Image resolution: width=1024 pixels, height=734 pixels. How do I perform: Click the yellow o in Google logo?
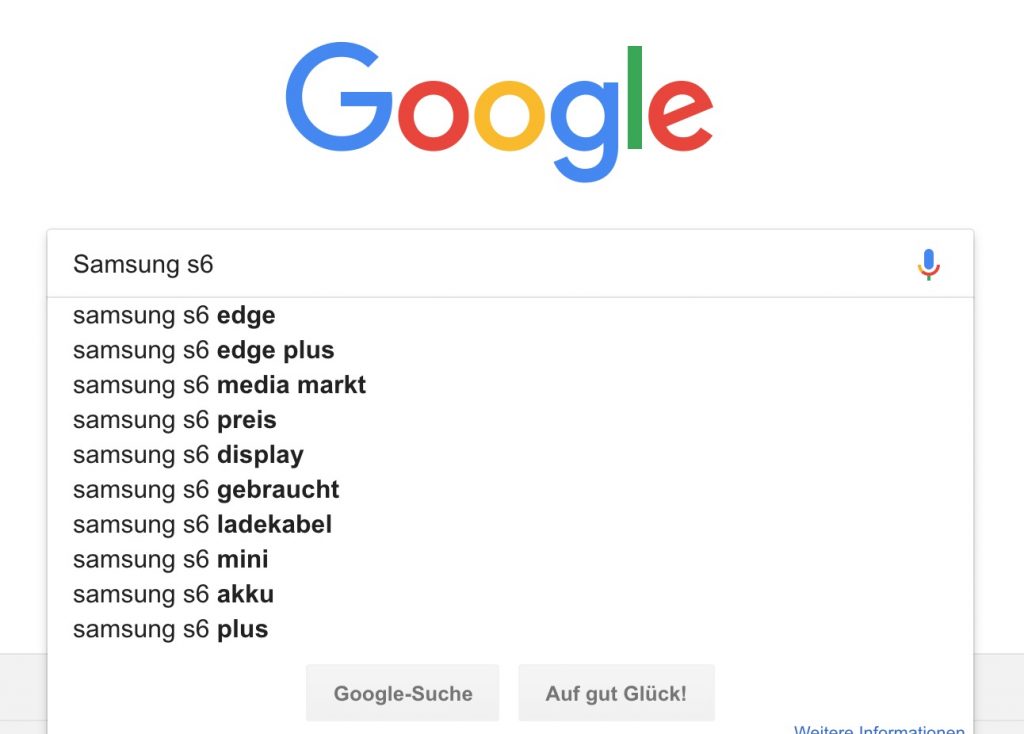pyautogui.click(x=508, y=114)
